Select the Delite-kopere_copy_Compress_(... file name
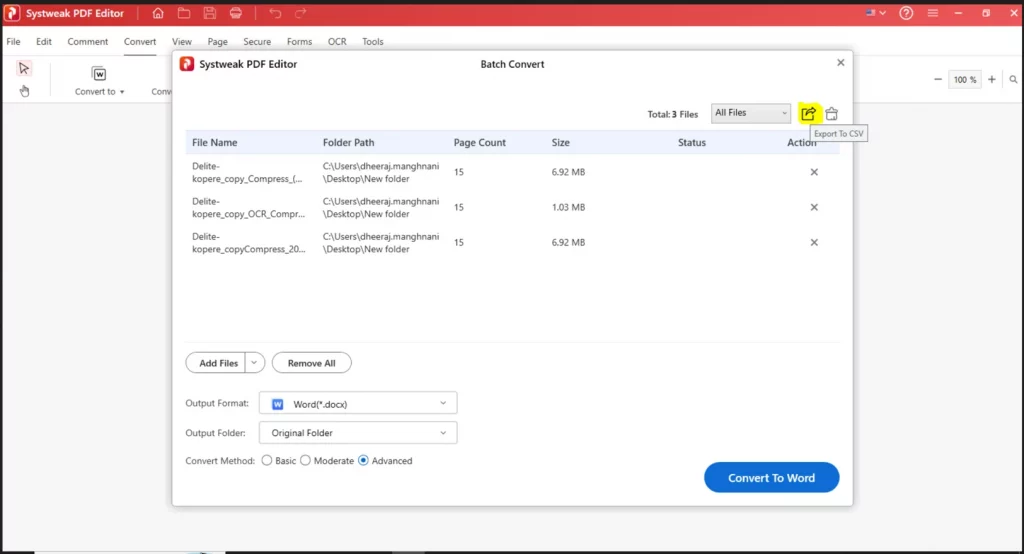 247,172
